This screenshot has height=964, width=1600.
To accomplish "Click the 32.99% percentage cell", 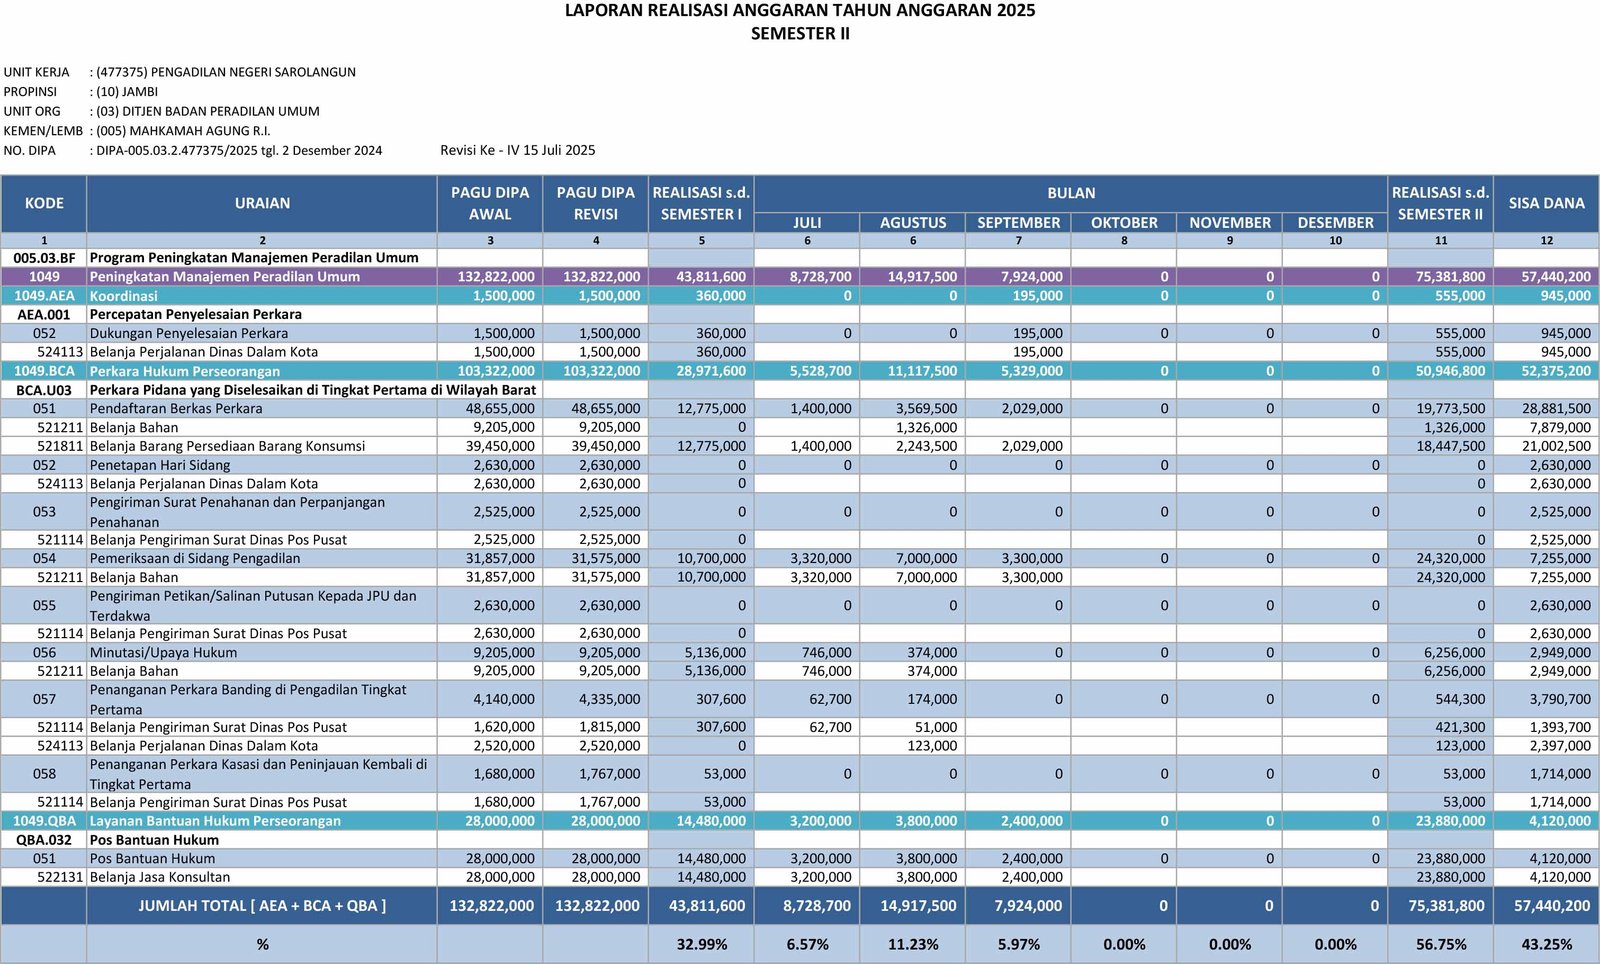I will click(x=701, y=944).
